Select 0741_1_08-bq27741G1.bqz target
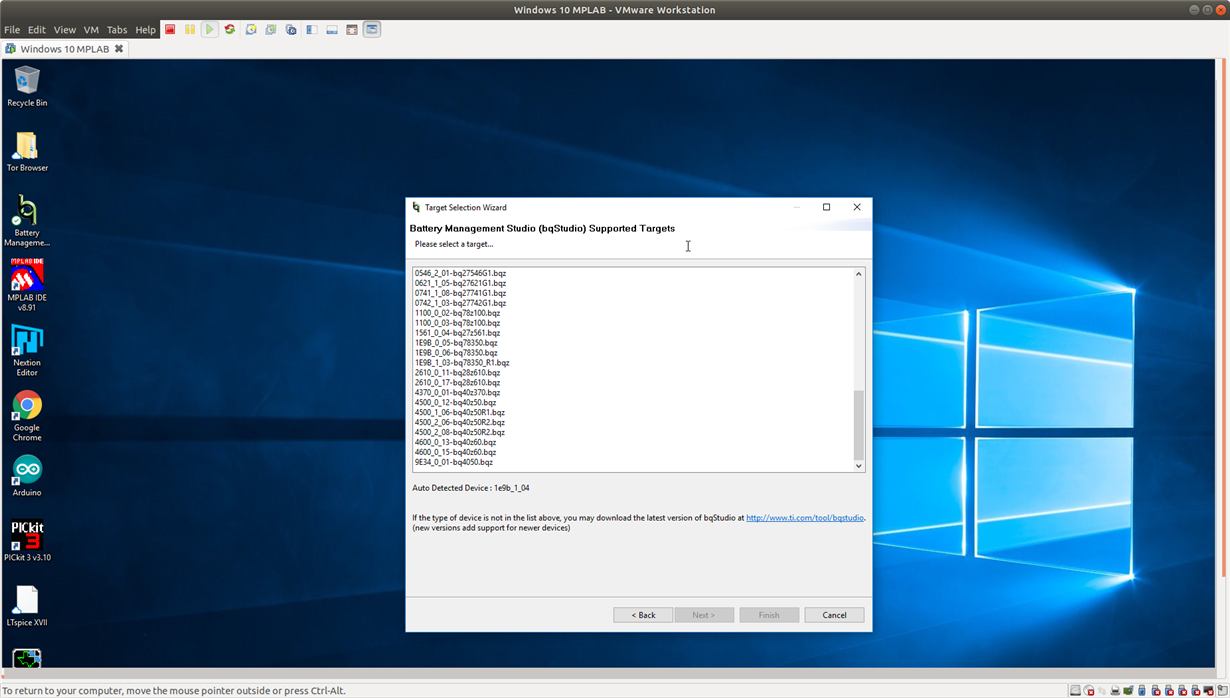Screen dimensions: 1230x698 click(x=460, y=293)
